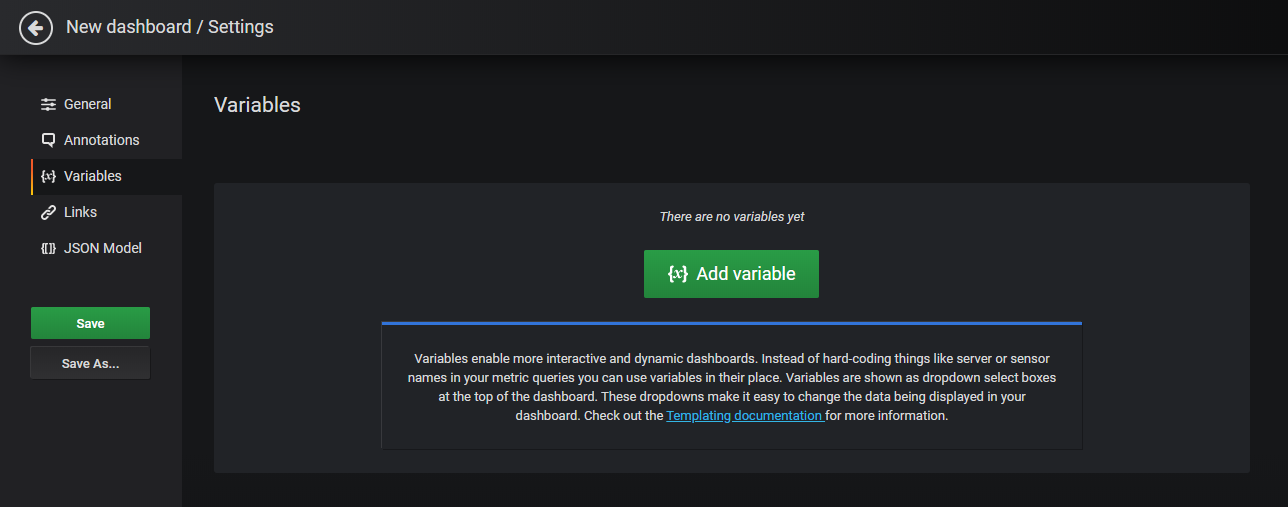Viewport: 1288px width, 507px height.
Task: Go to the Annotations section label
Action: 101,140
